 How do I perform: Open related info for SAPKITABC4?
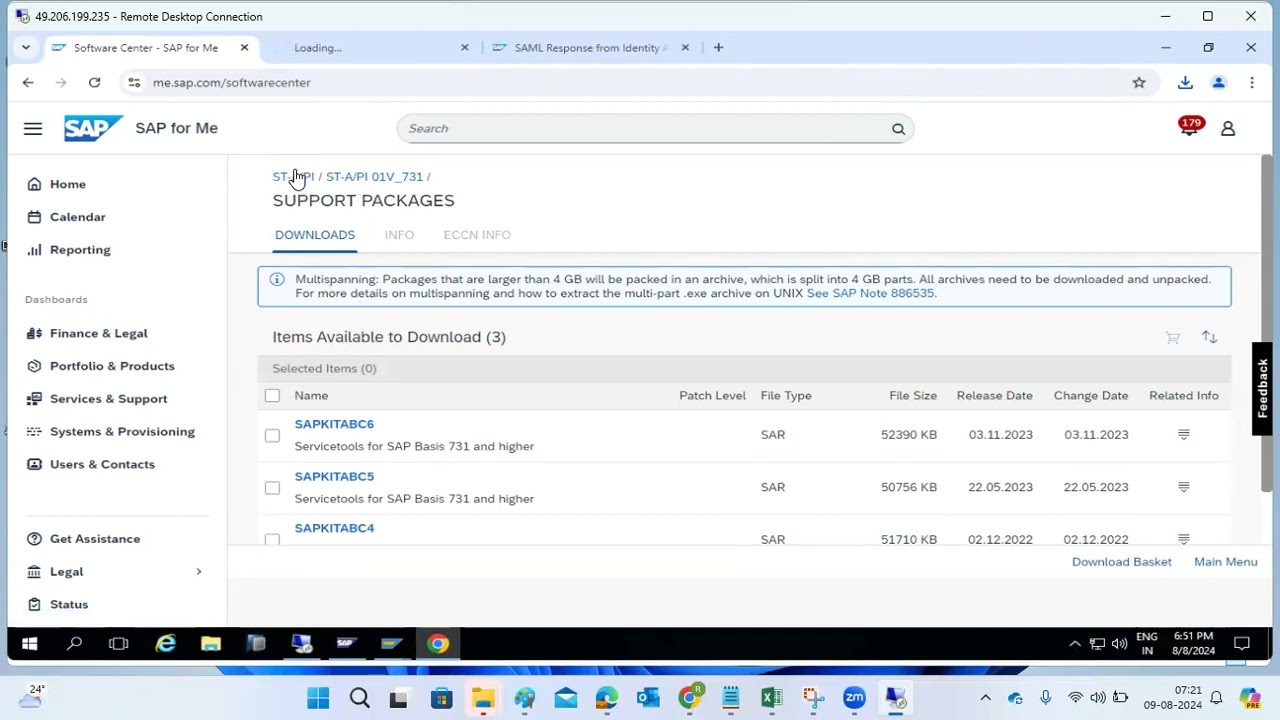coord(1184,539)
